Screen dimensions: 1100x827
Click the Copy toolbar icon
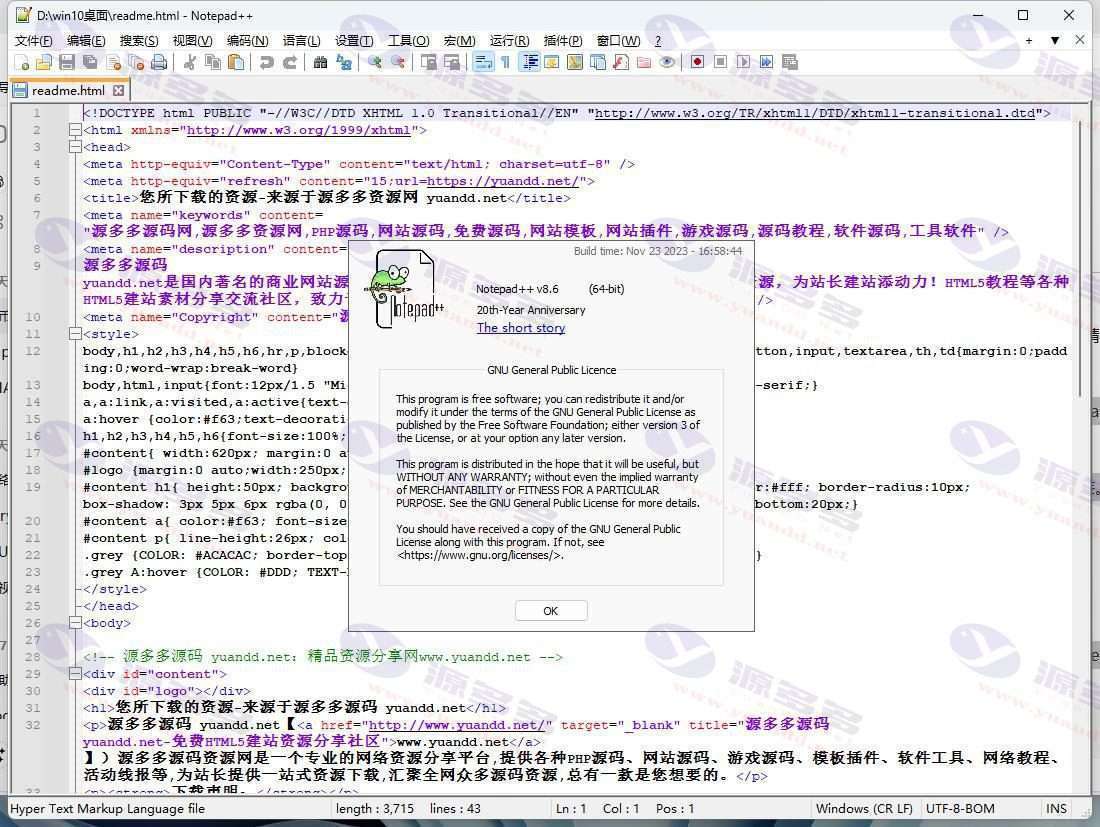pos(213,62)
